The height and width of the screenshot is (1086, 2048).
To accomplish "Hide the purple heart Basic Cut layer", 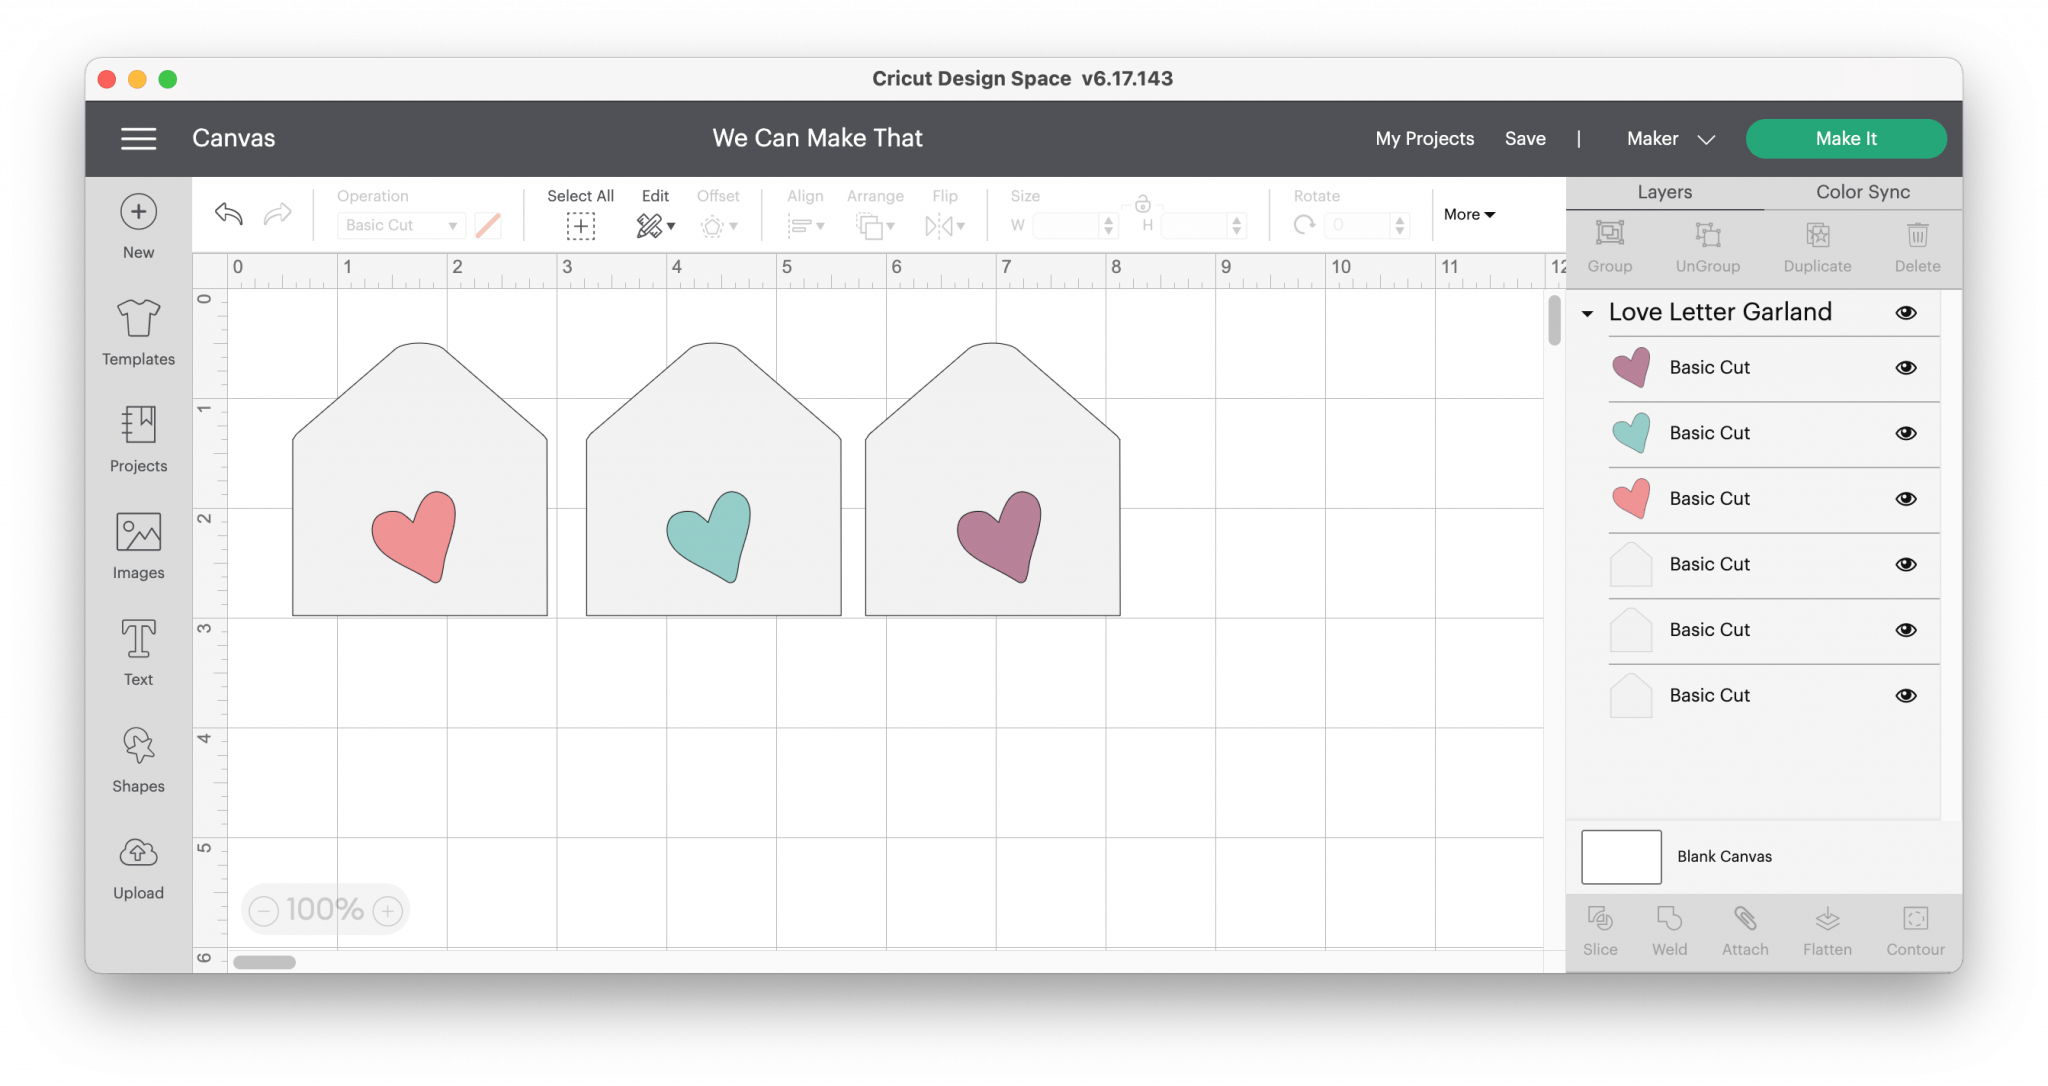I will click(1906, 368).
